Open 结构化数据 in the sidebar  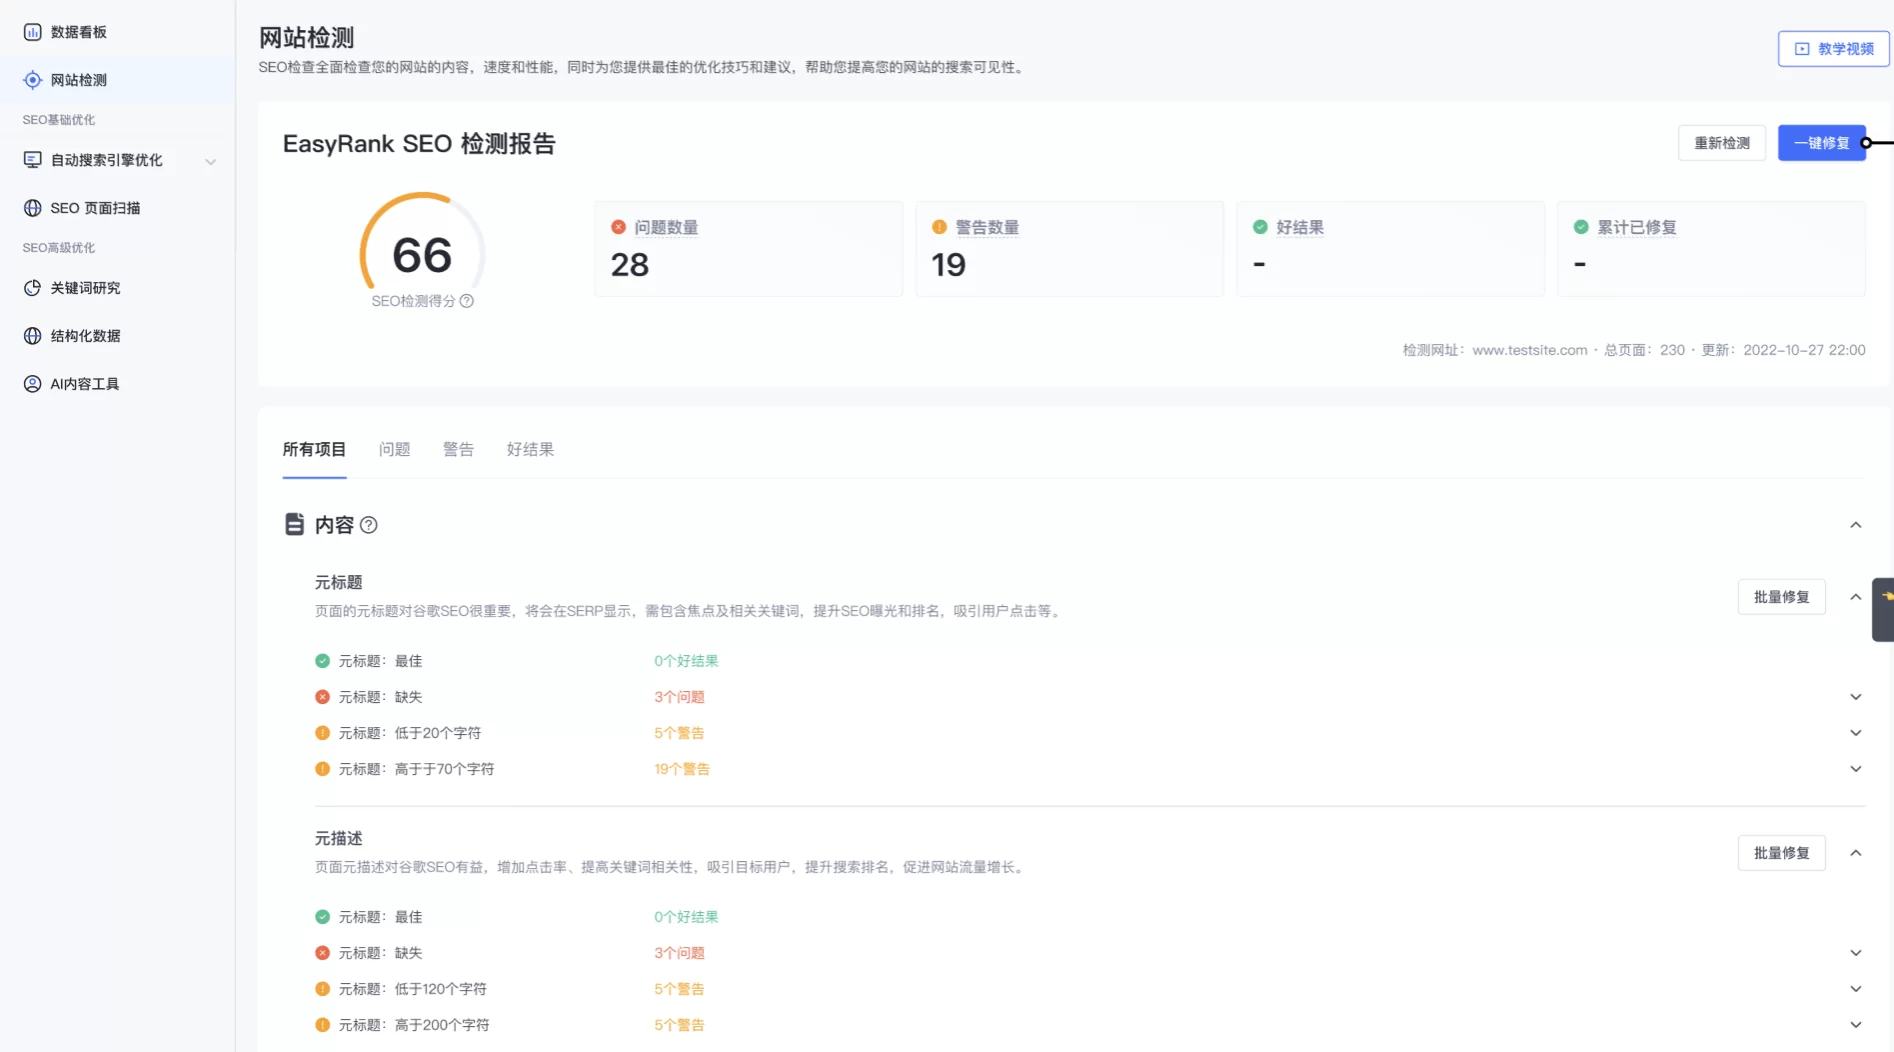(117, 336)
